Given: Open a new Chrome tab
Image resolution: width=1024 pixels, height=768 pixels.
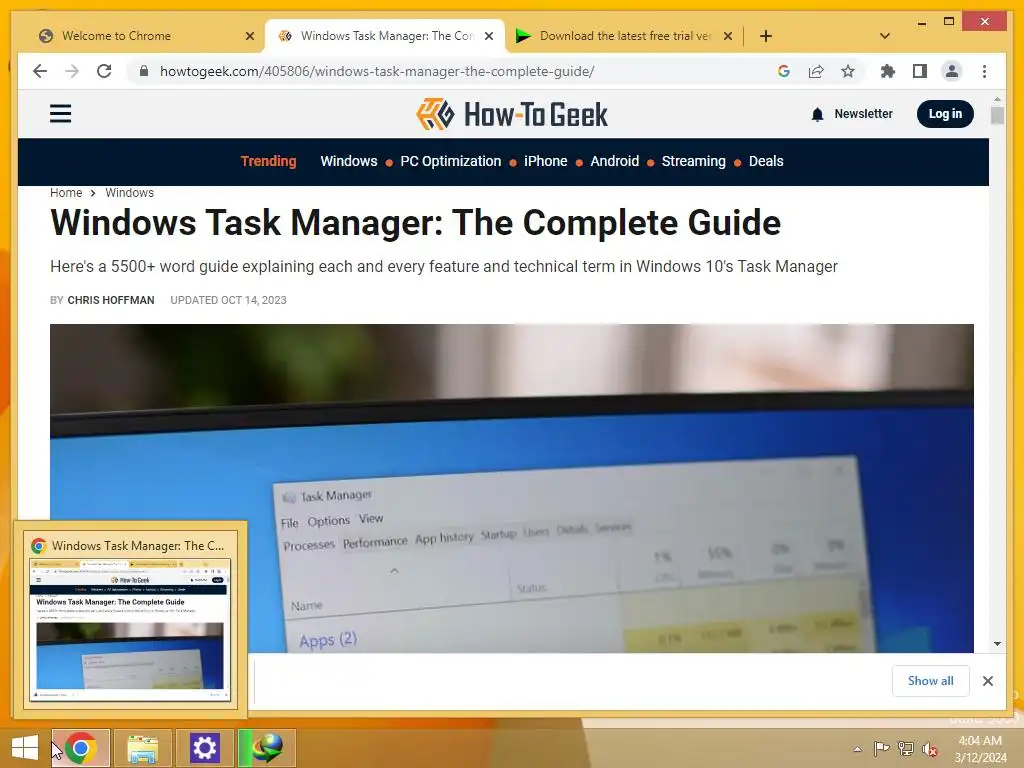Looking at the screenshot, I should (x=766, y=36).
